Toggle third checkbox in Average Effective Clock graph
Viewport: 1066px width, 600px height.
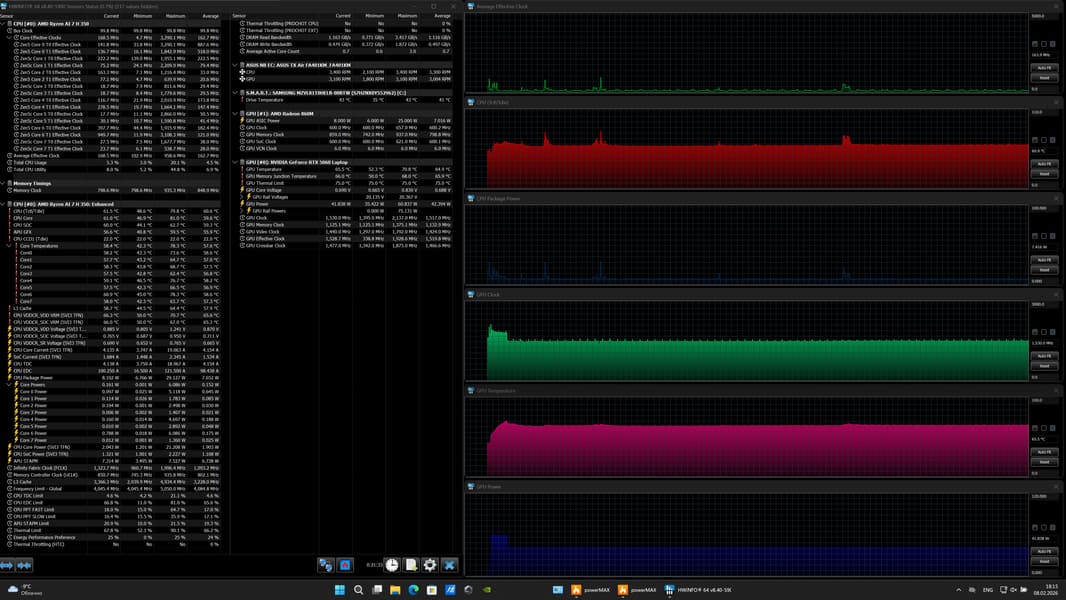(x=1053, y=44)
